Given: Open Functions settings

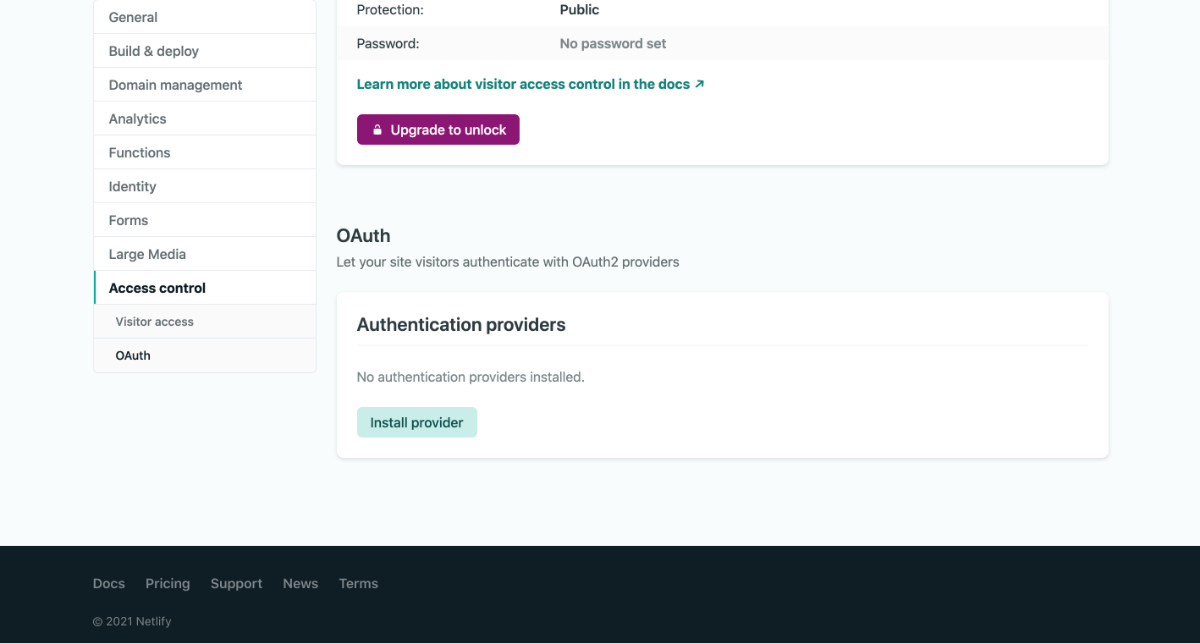Looking at the screenshot, I should pyautogui.click(x=140, y=153).
